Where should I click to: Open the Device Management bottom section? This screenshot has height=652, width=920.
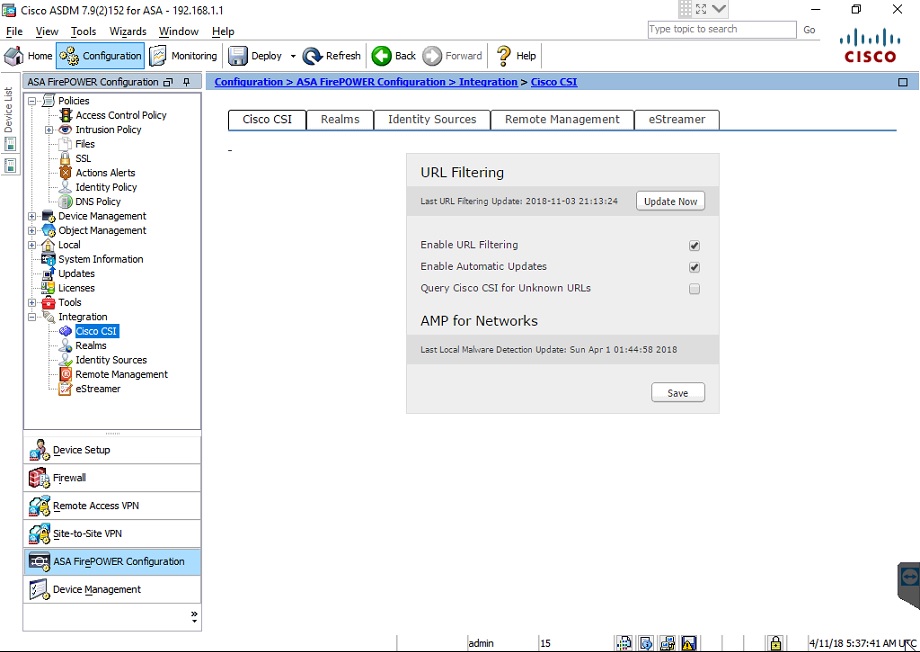(x=112, y=589)
